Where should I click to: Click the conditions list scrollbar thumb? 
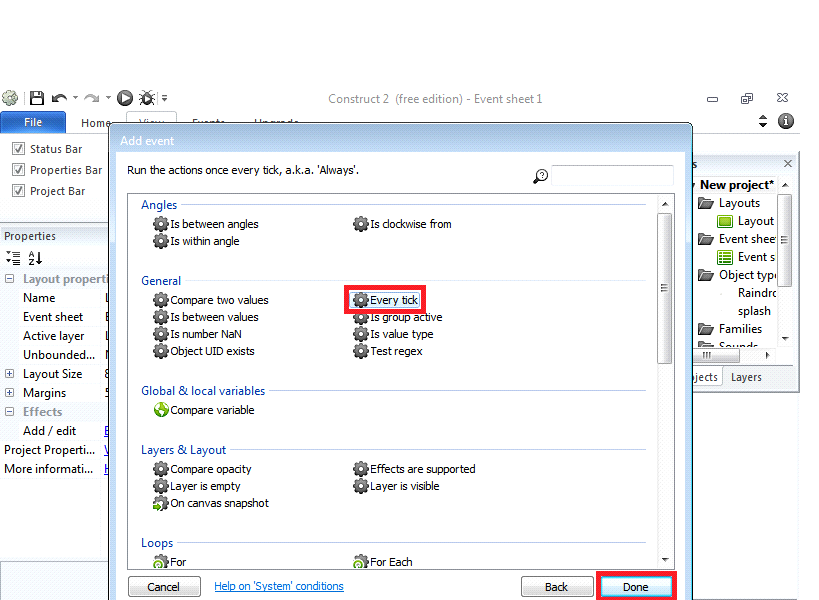(664, 288)
